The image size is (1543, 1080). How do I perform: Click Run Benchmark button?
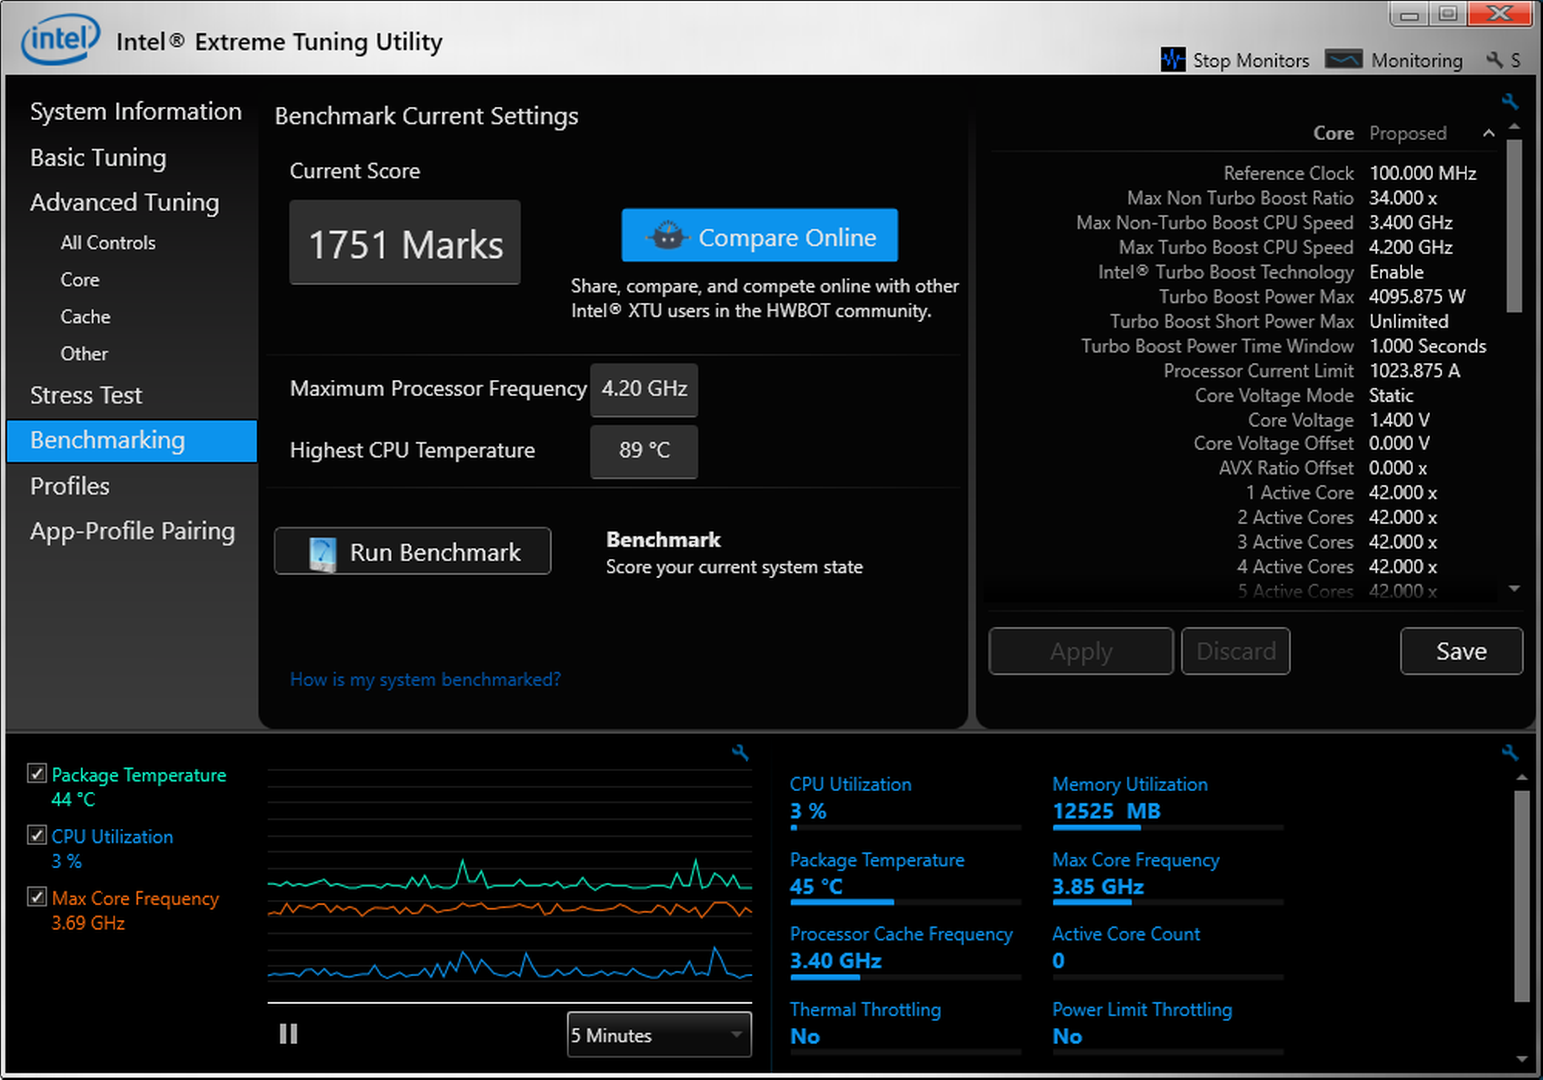point(413,551)
